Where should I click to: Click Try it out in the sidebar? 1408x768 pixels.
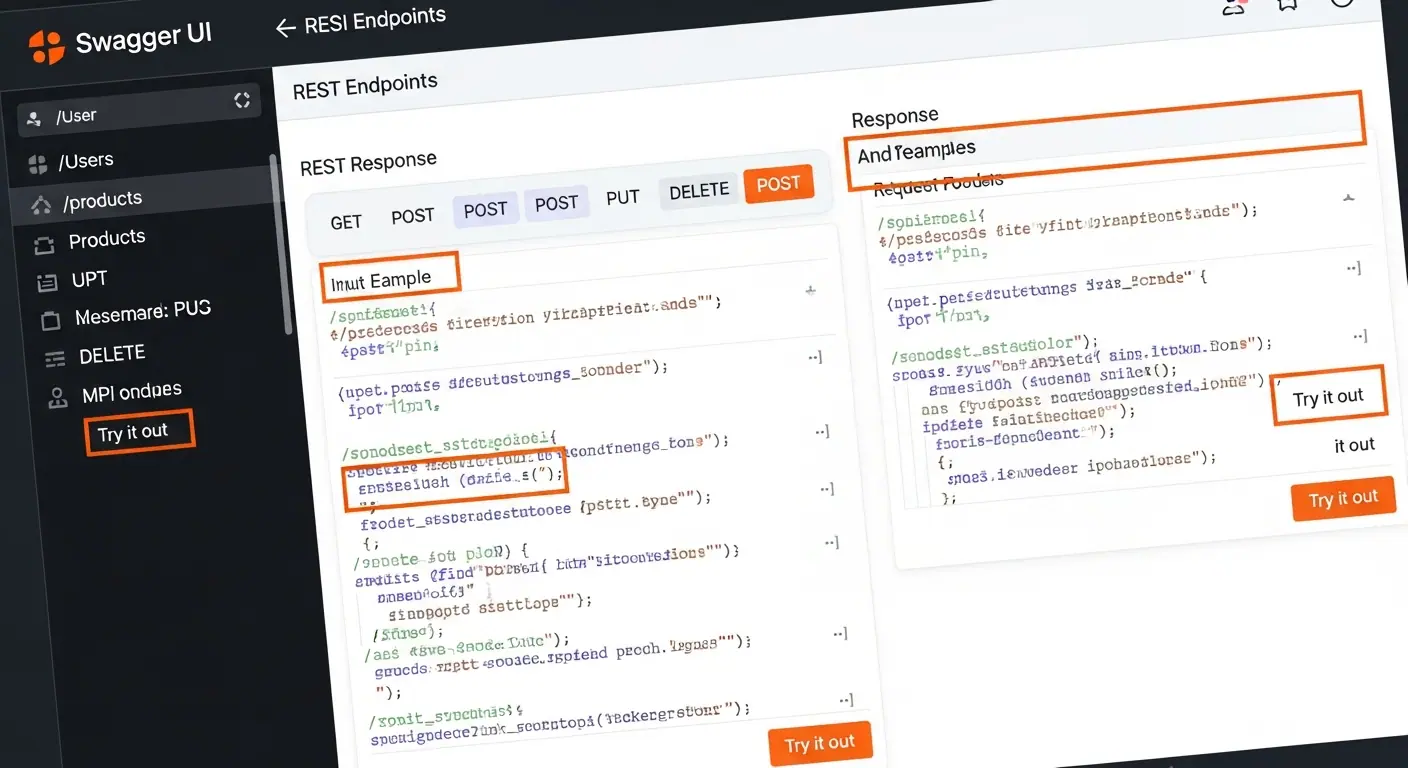[139, 433]
